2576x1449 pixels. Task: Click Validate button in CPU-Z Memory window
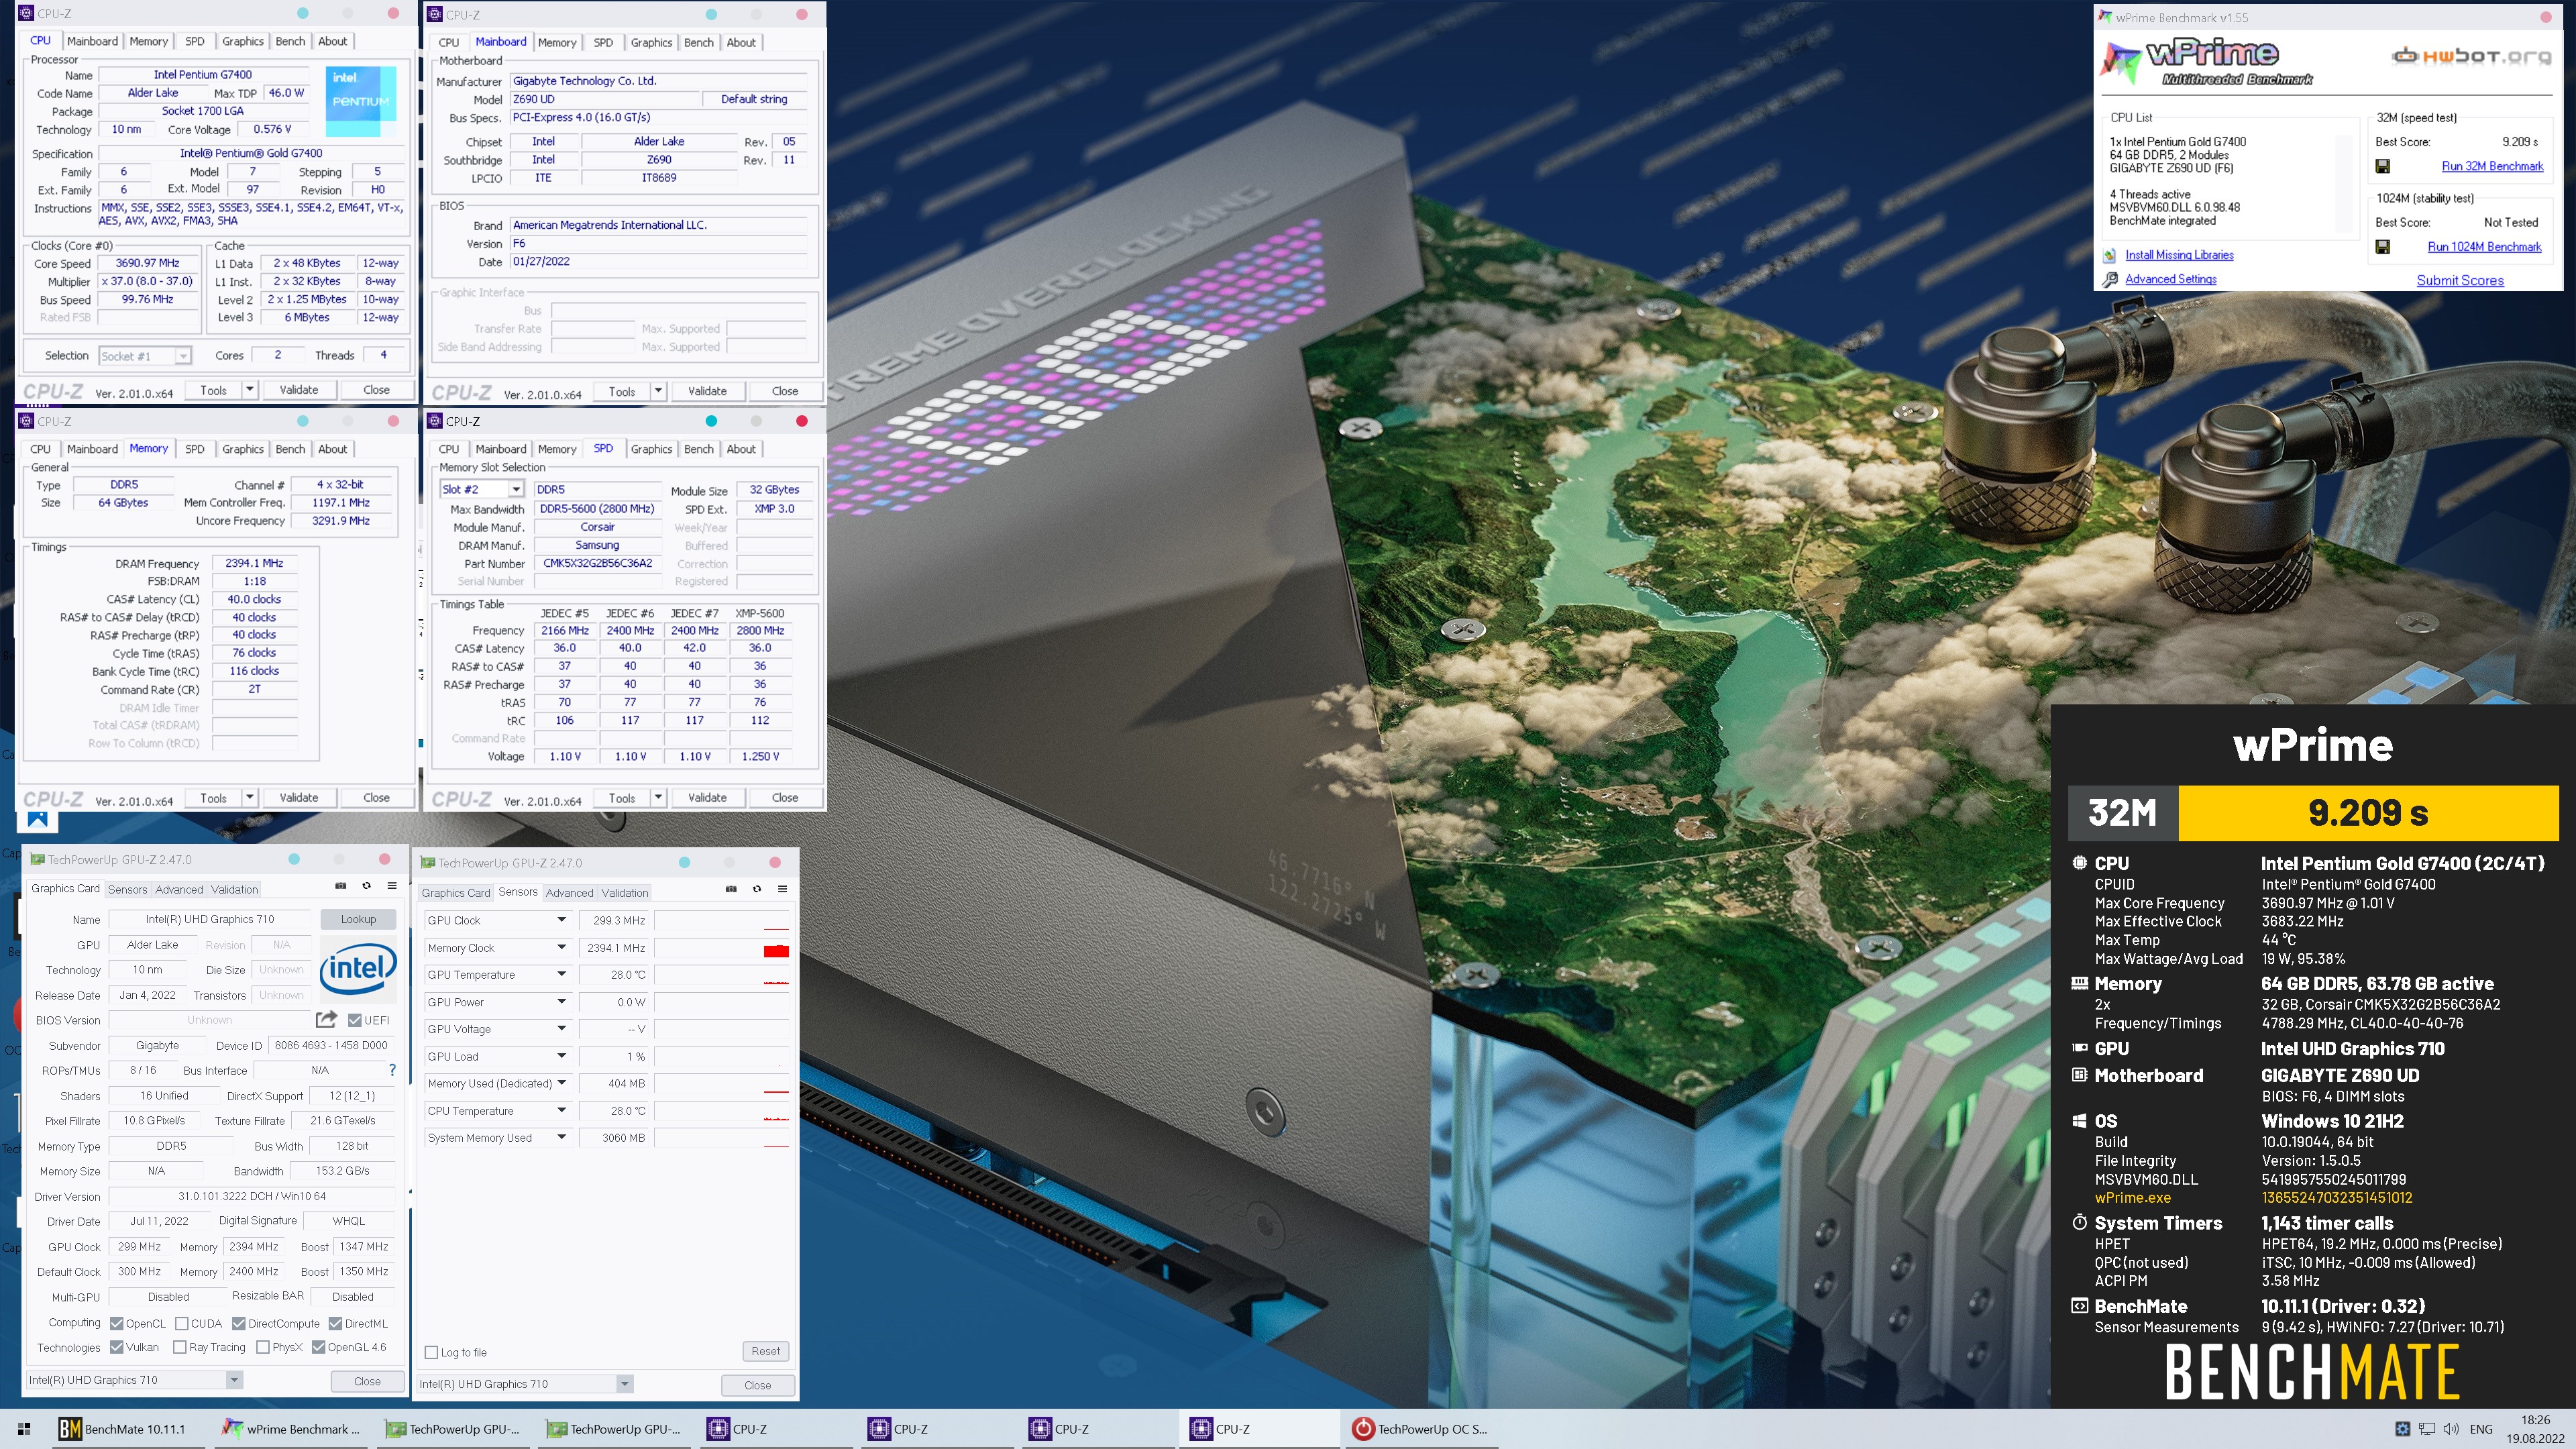click(x=298, y=797)
